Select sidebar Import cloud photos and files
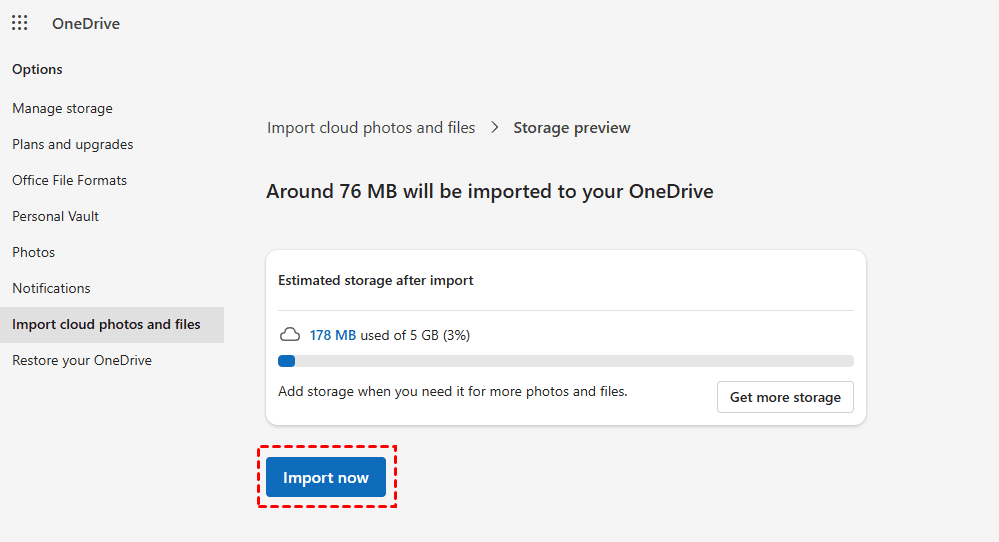This screenshot has height=542, width=999. click(106, 324)
